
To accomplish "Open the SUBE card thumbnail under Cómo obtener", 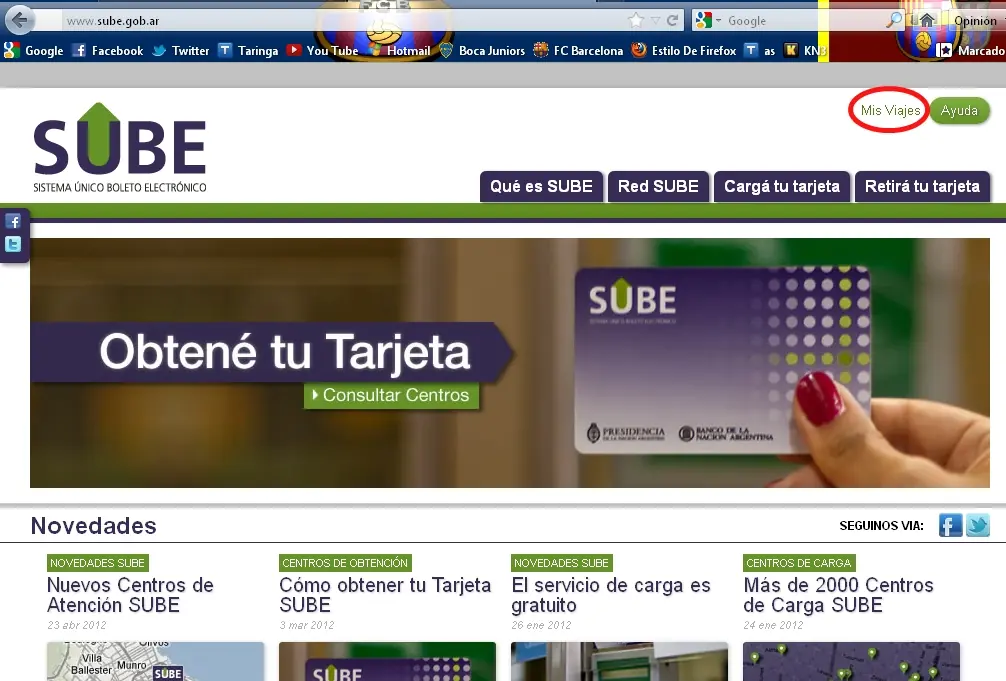I will point(388,661).
